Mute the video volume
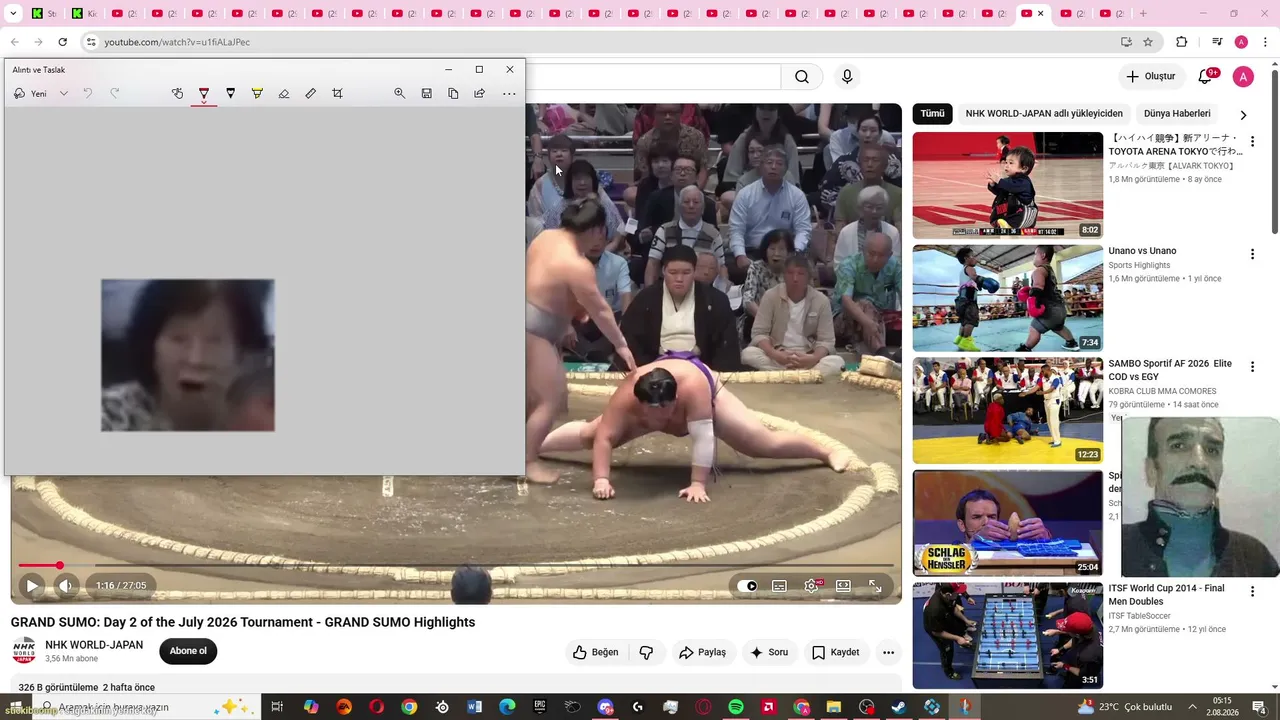The image size is (1280, 720). coord(65,586)
